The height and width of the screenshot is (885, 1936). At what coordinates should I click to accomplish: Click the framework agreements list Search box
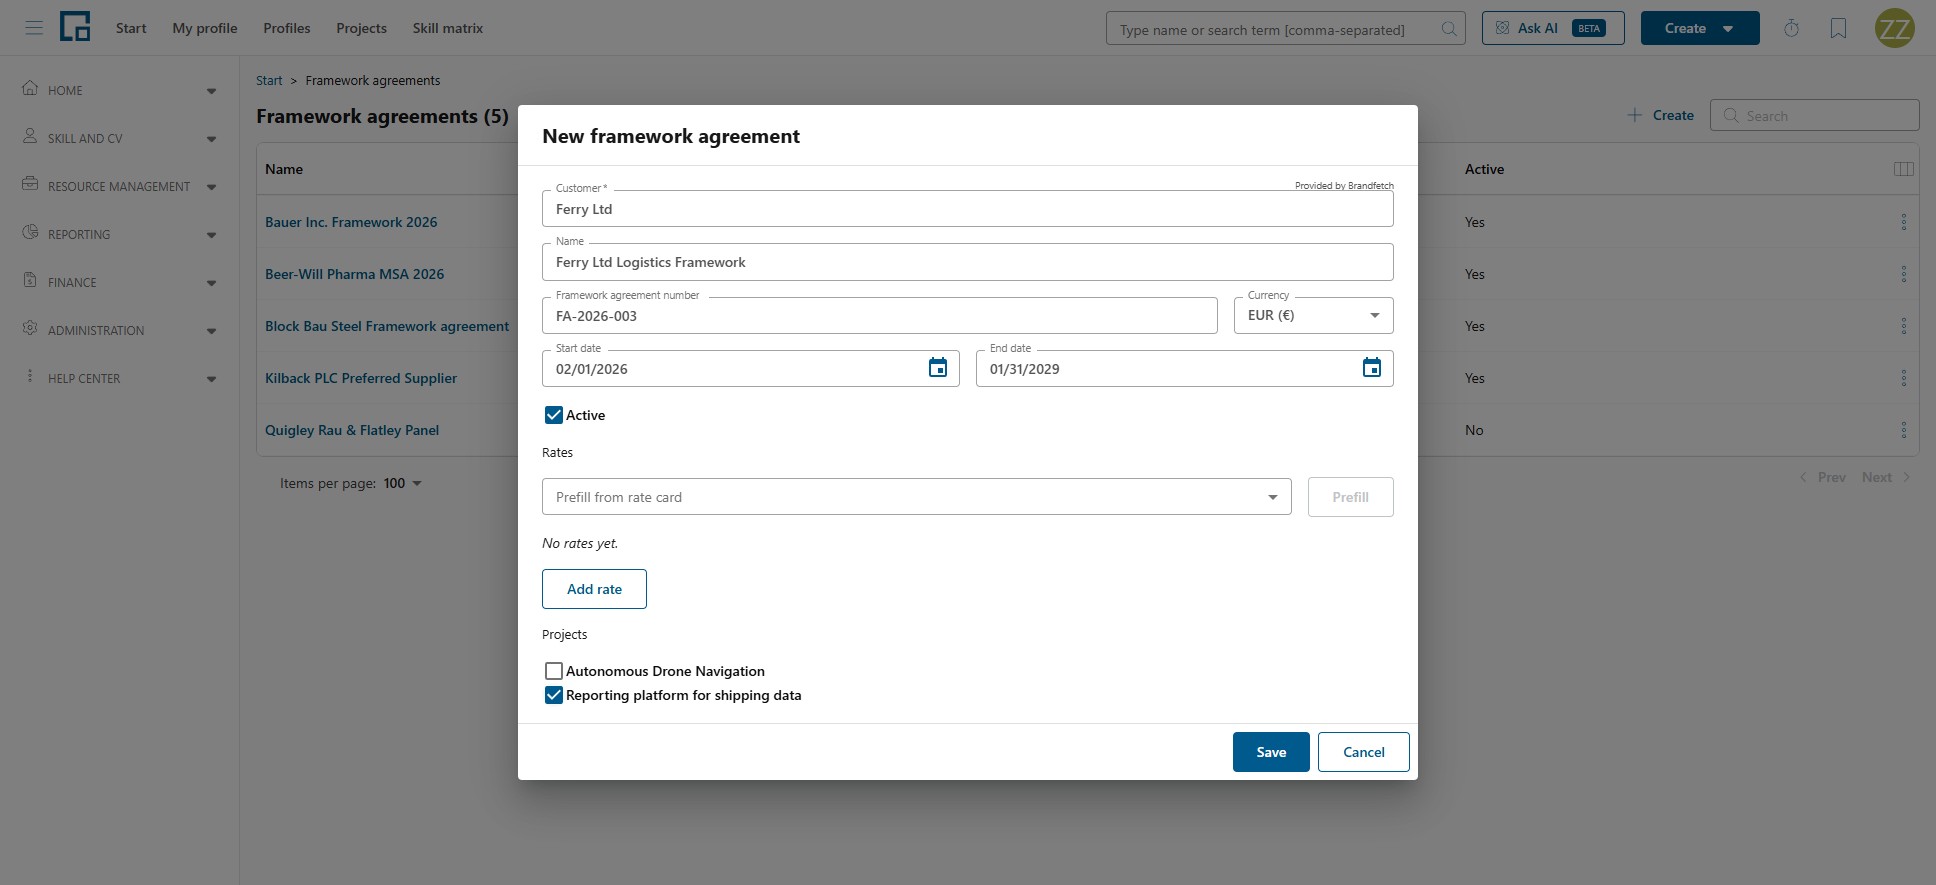pyautogui.click(x=1814, y=115)
